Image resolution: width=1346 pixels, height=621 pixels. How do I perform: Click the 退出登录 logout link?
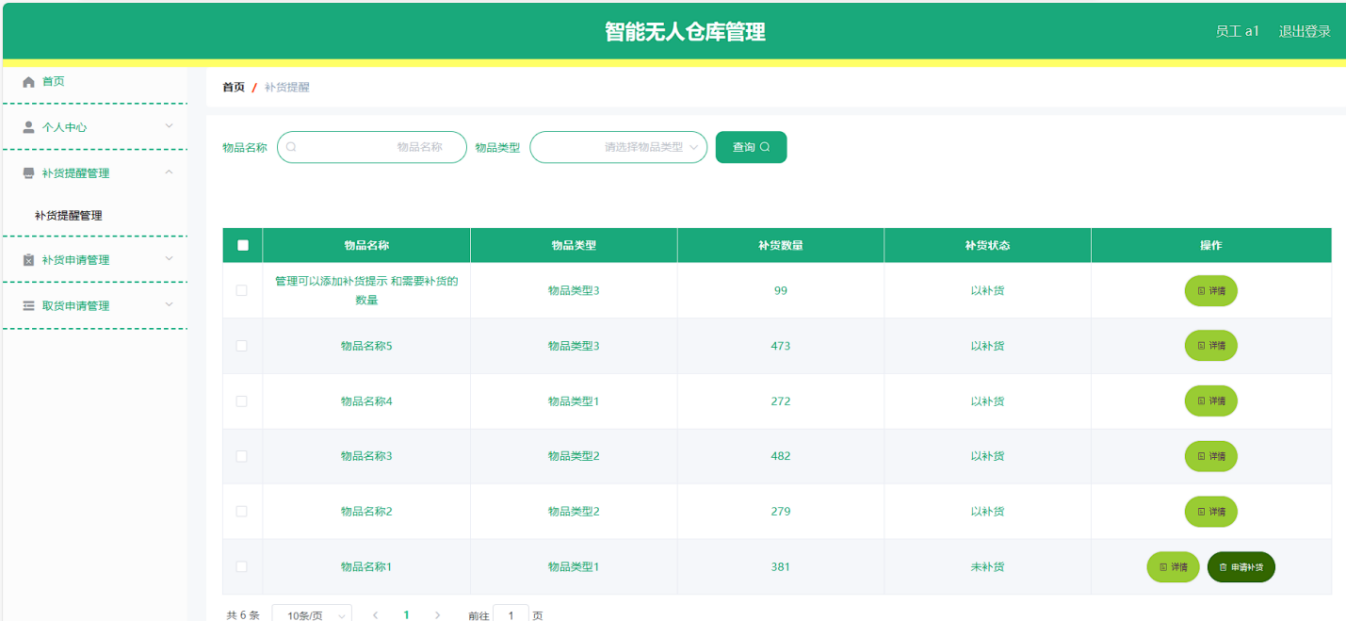(x=1305, y=31)
